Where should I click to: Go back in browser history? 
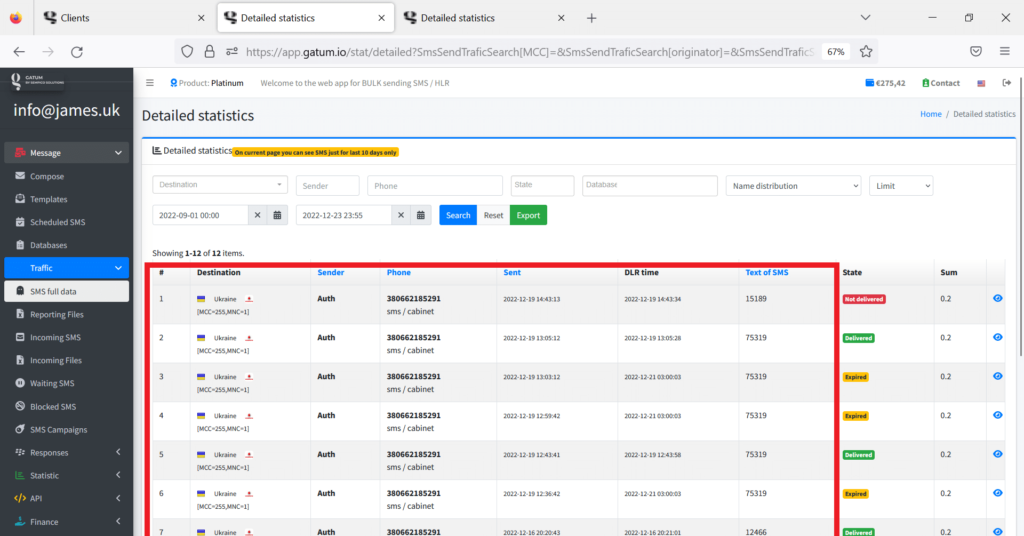(19, 52)
